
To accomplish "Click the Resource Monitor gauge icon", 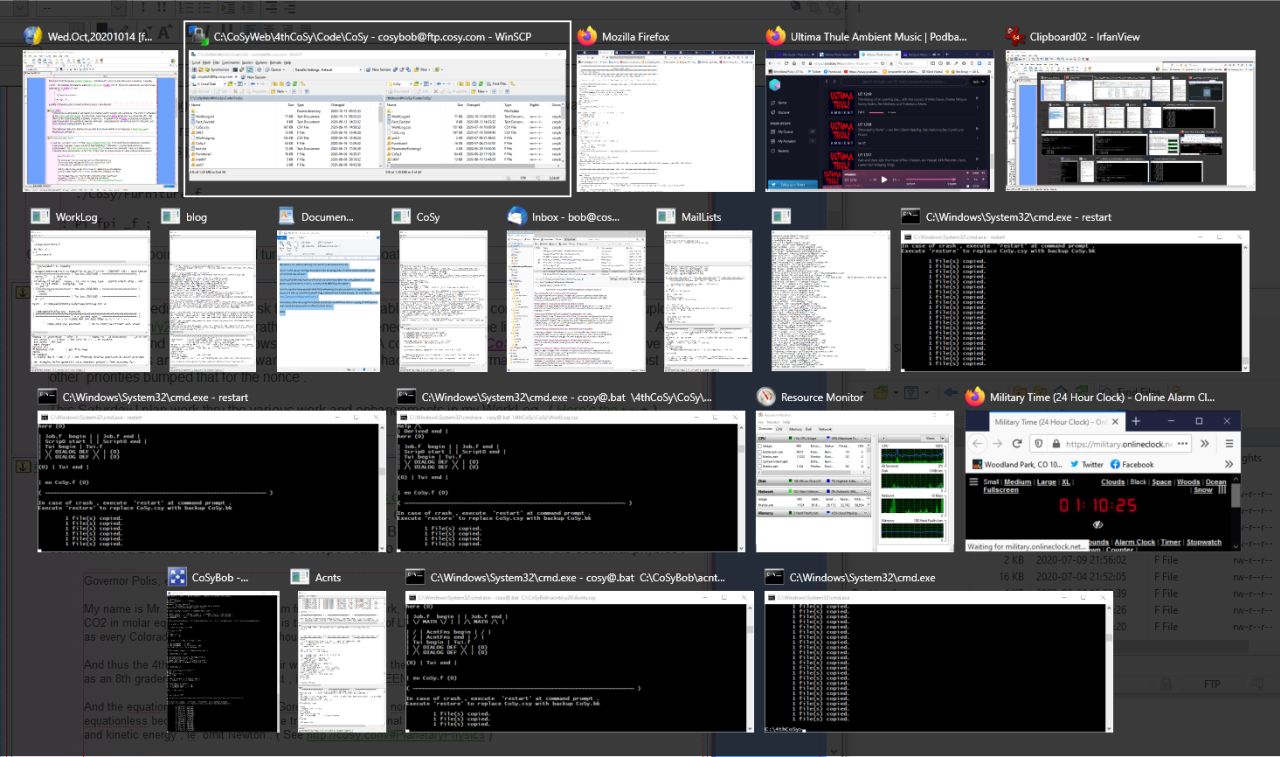I will pos(765,396).
